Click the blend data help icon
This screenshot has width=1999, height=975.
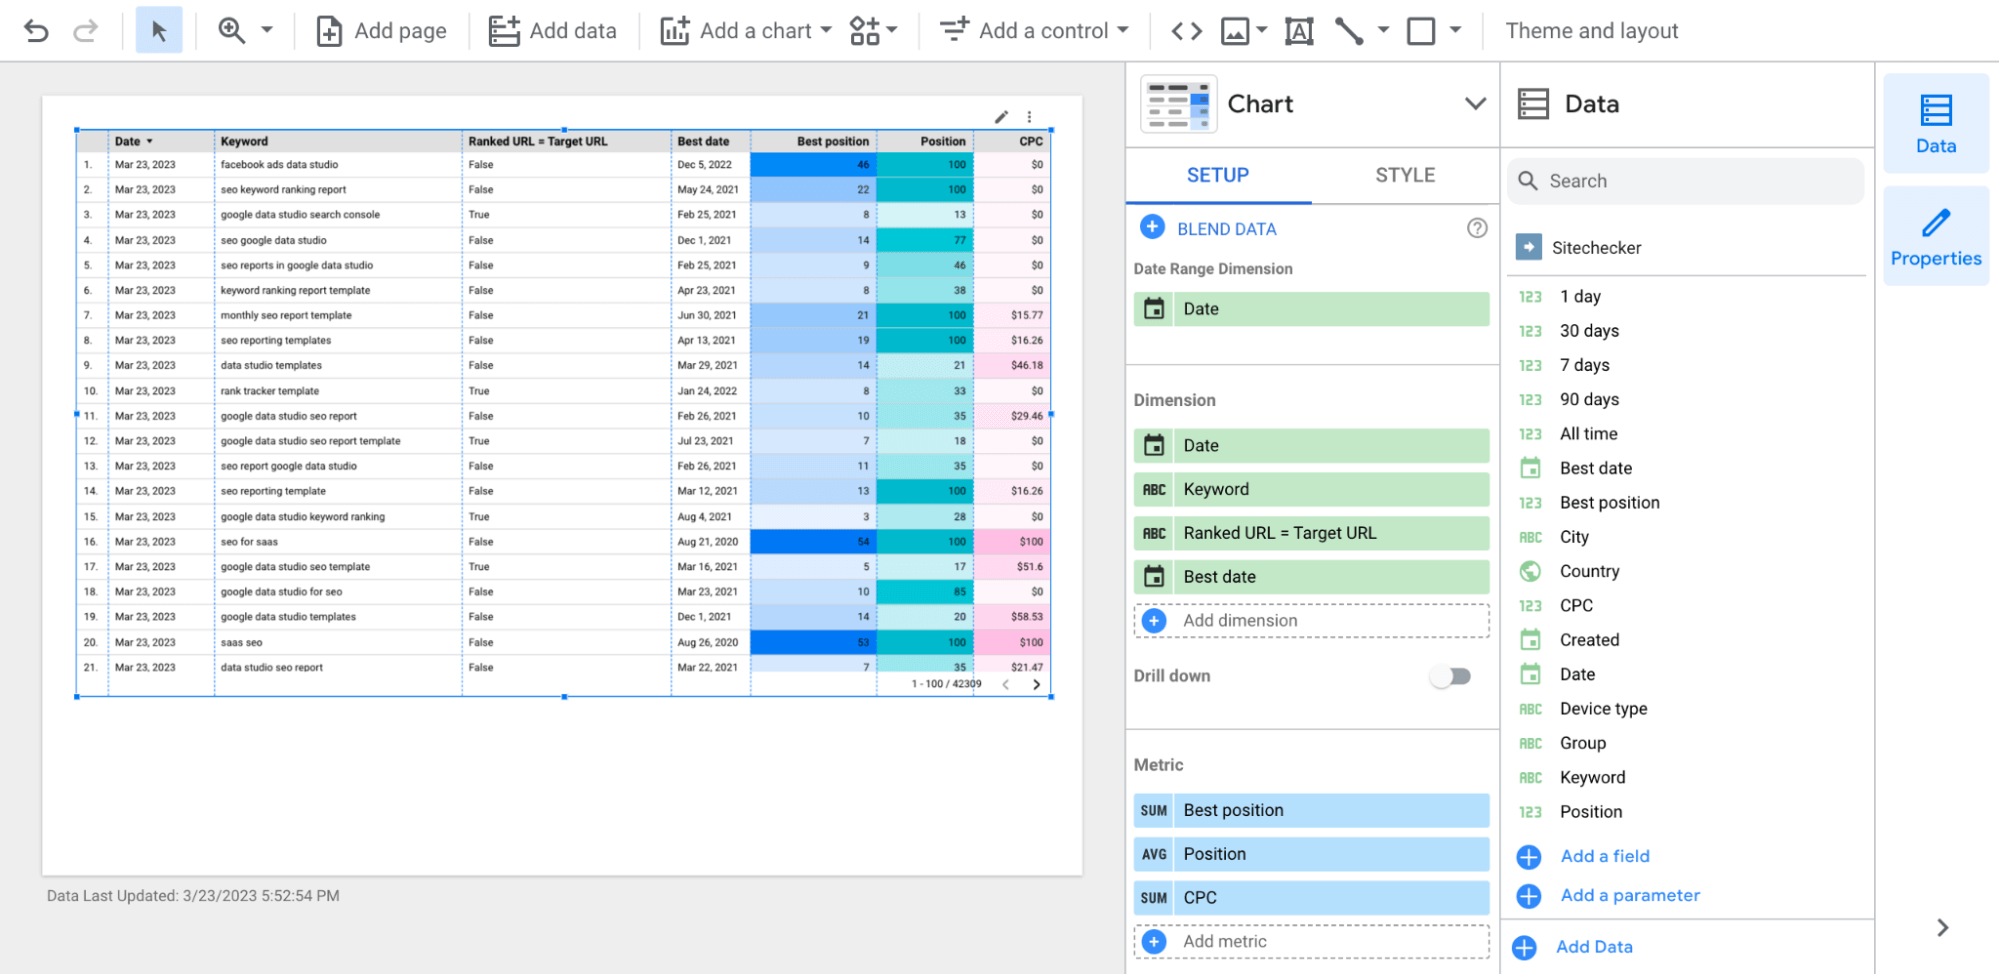[1477, 228]
